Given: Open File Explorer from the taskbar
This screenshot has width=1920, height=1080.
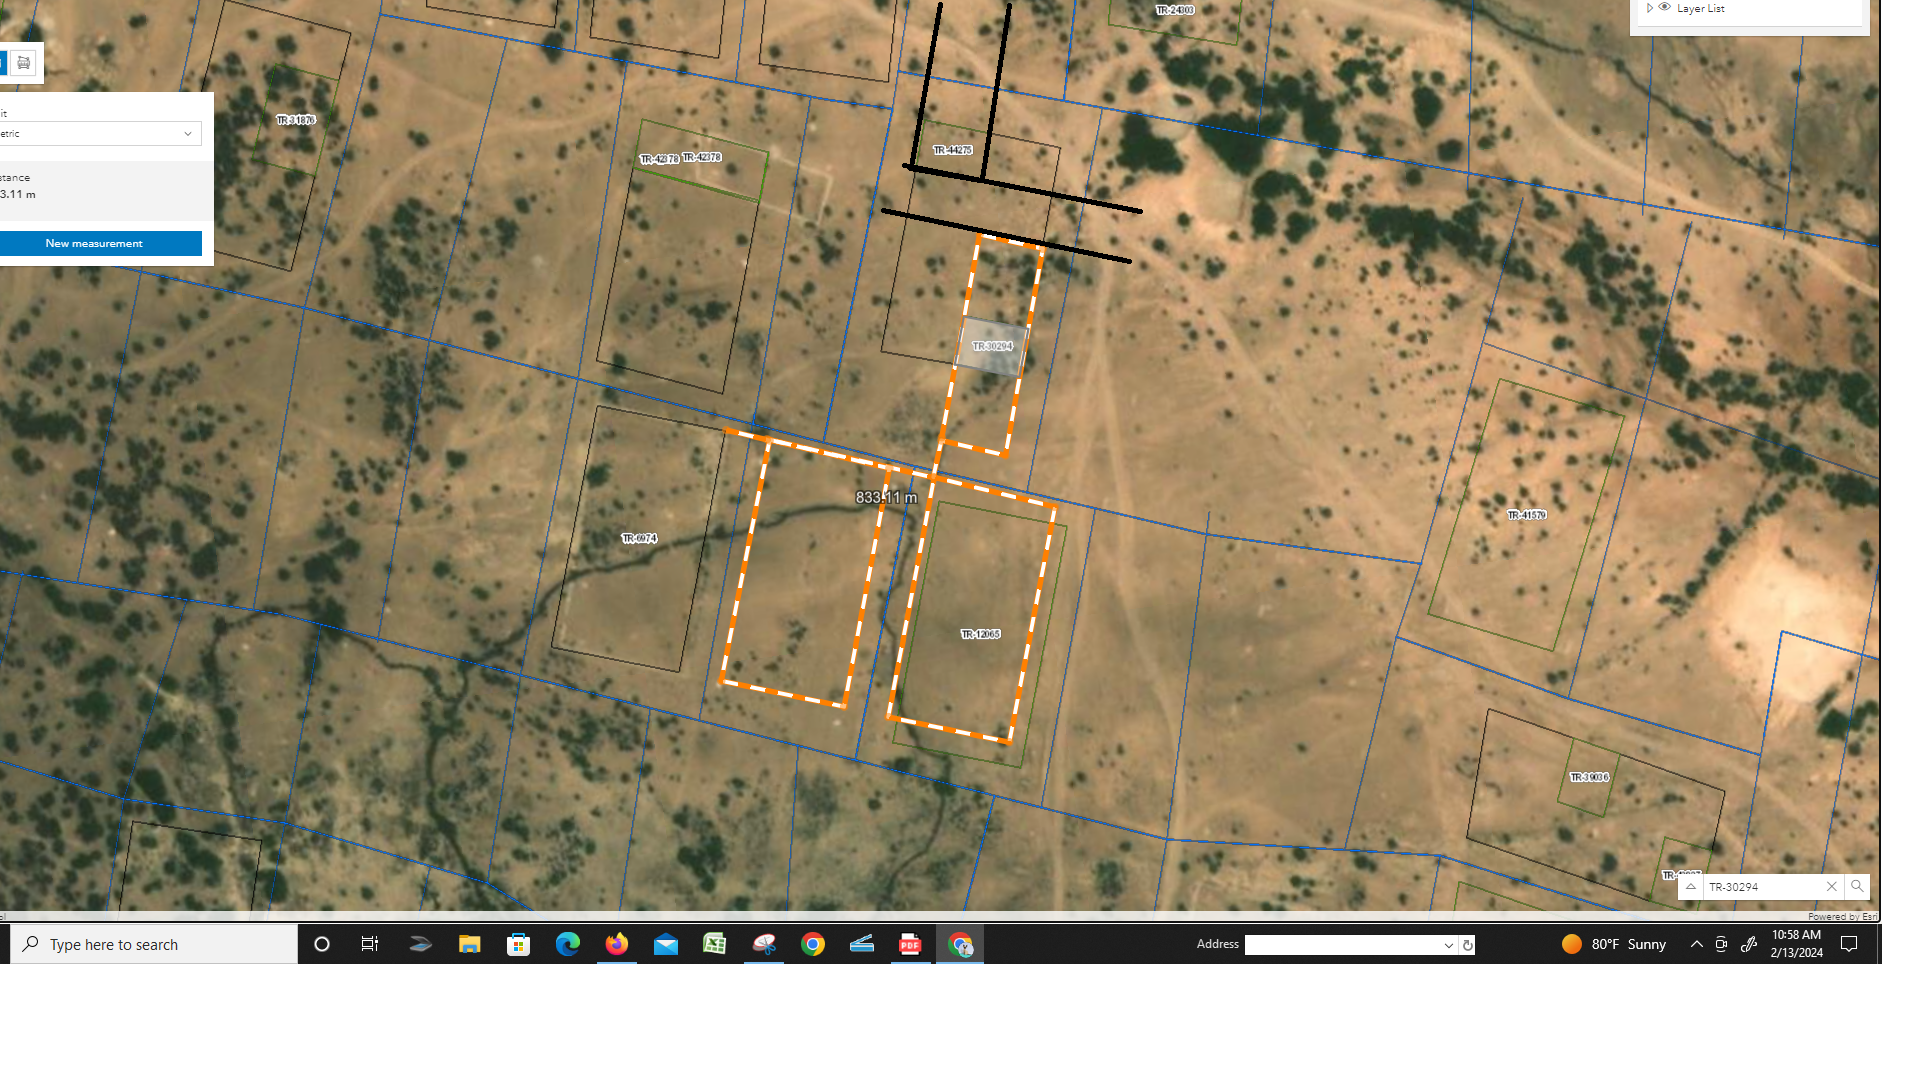Looking at the screenshot, I should click(x=469, y=944).
